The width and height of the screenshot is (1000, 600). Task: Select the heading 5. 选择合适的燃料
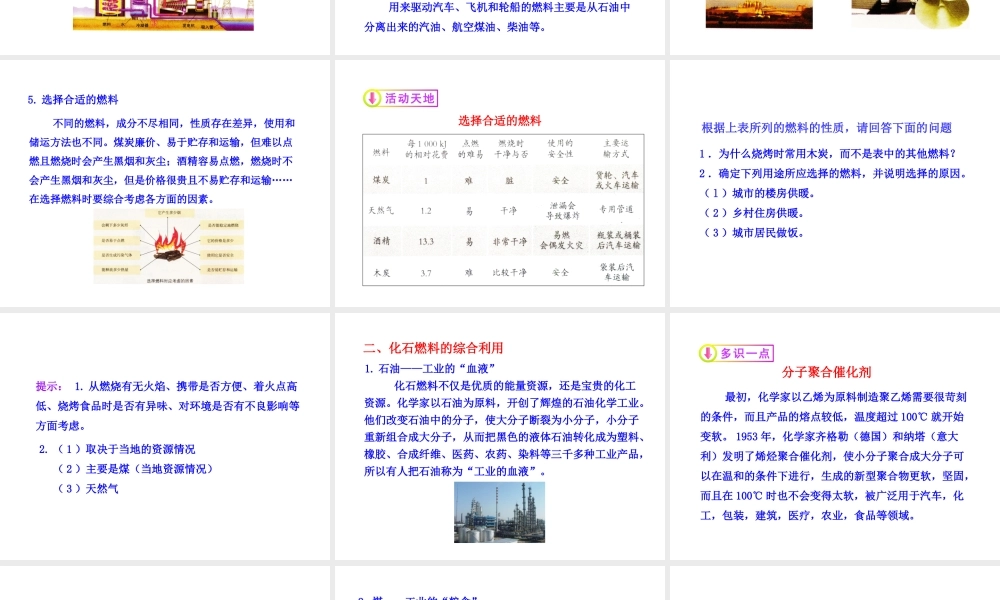click(73, 99)
